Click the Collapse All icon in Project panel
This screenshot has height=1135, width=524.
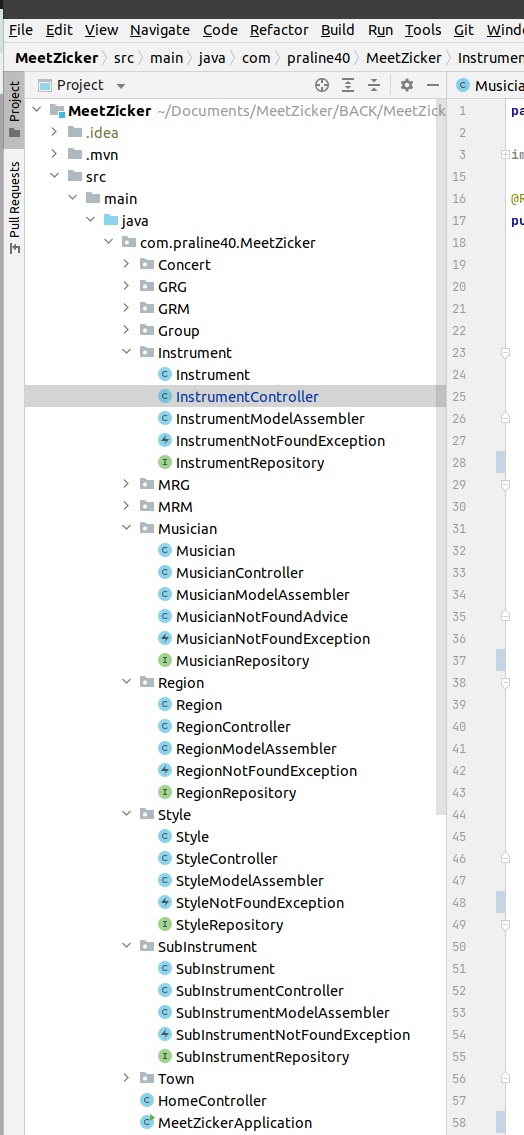[373, 85]
